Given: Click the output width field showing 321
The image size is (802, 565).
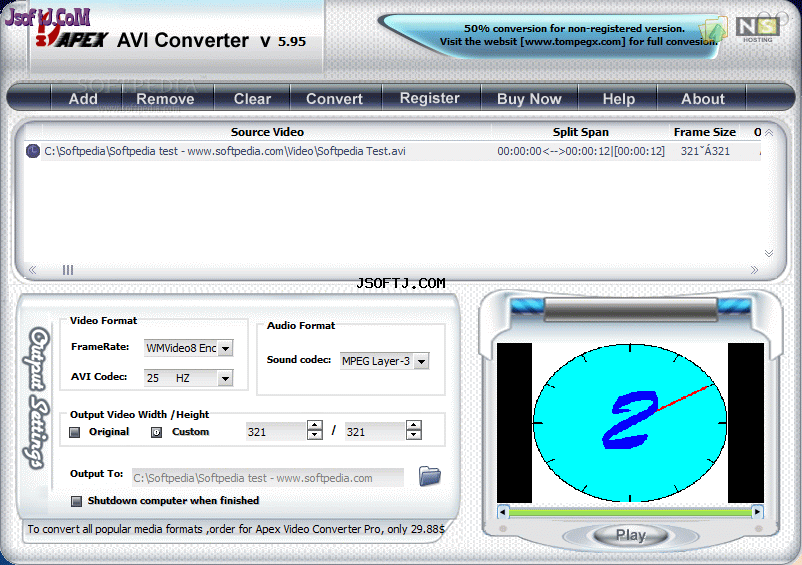Looking at the screenshot, I should point(276,432).
